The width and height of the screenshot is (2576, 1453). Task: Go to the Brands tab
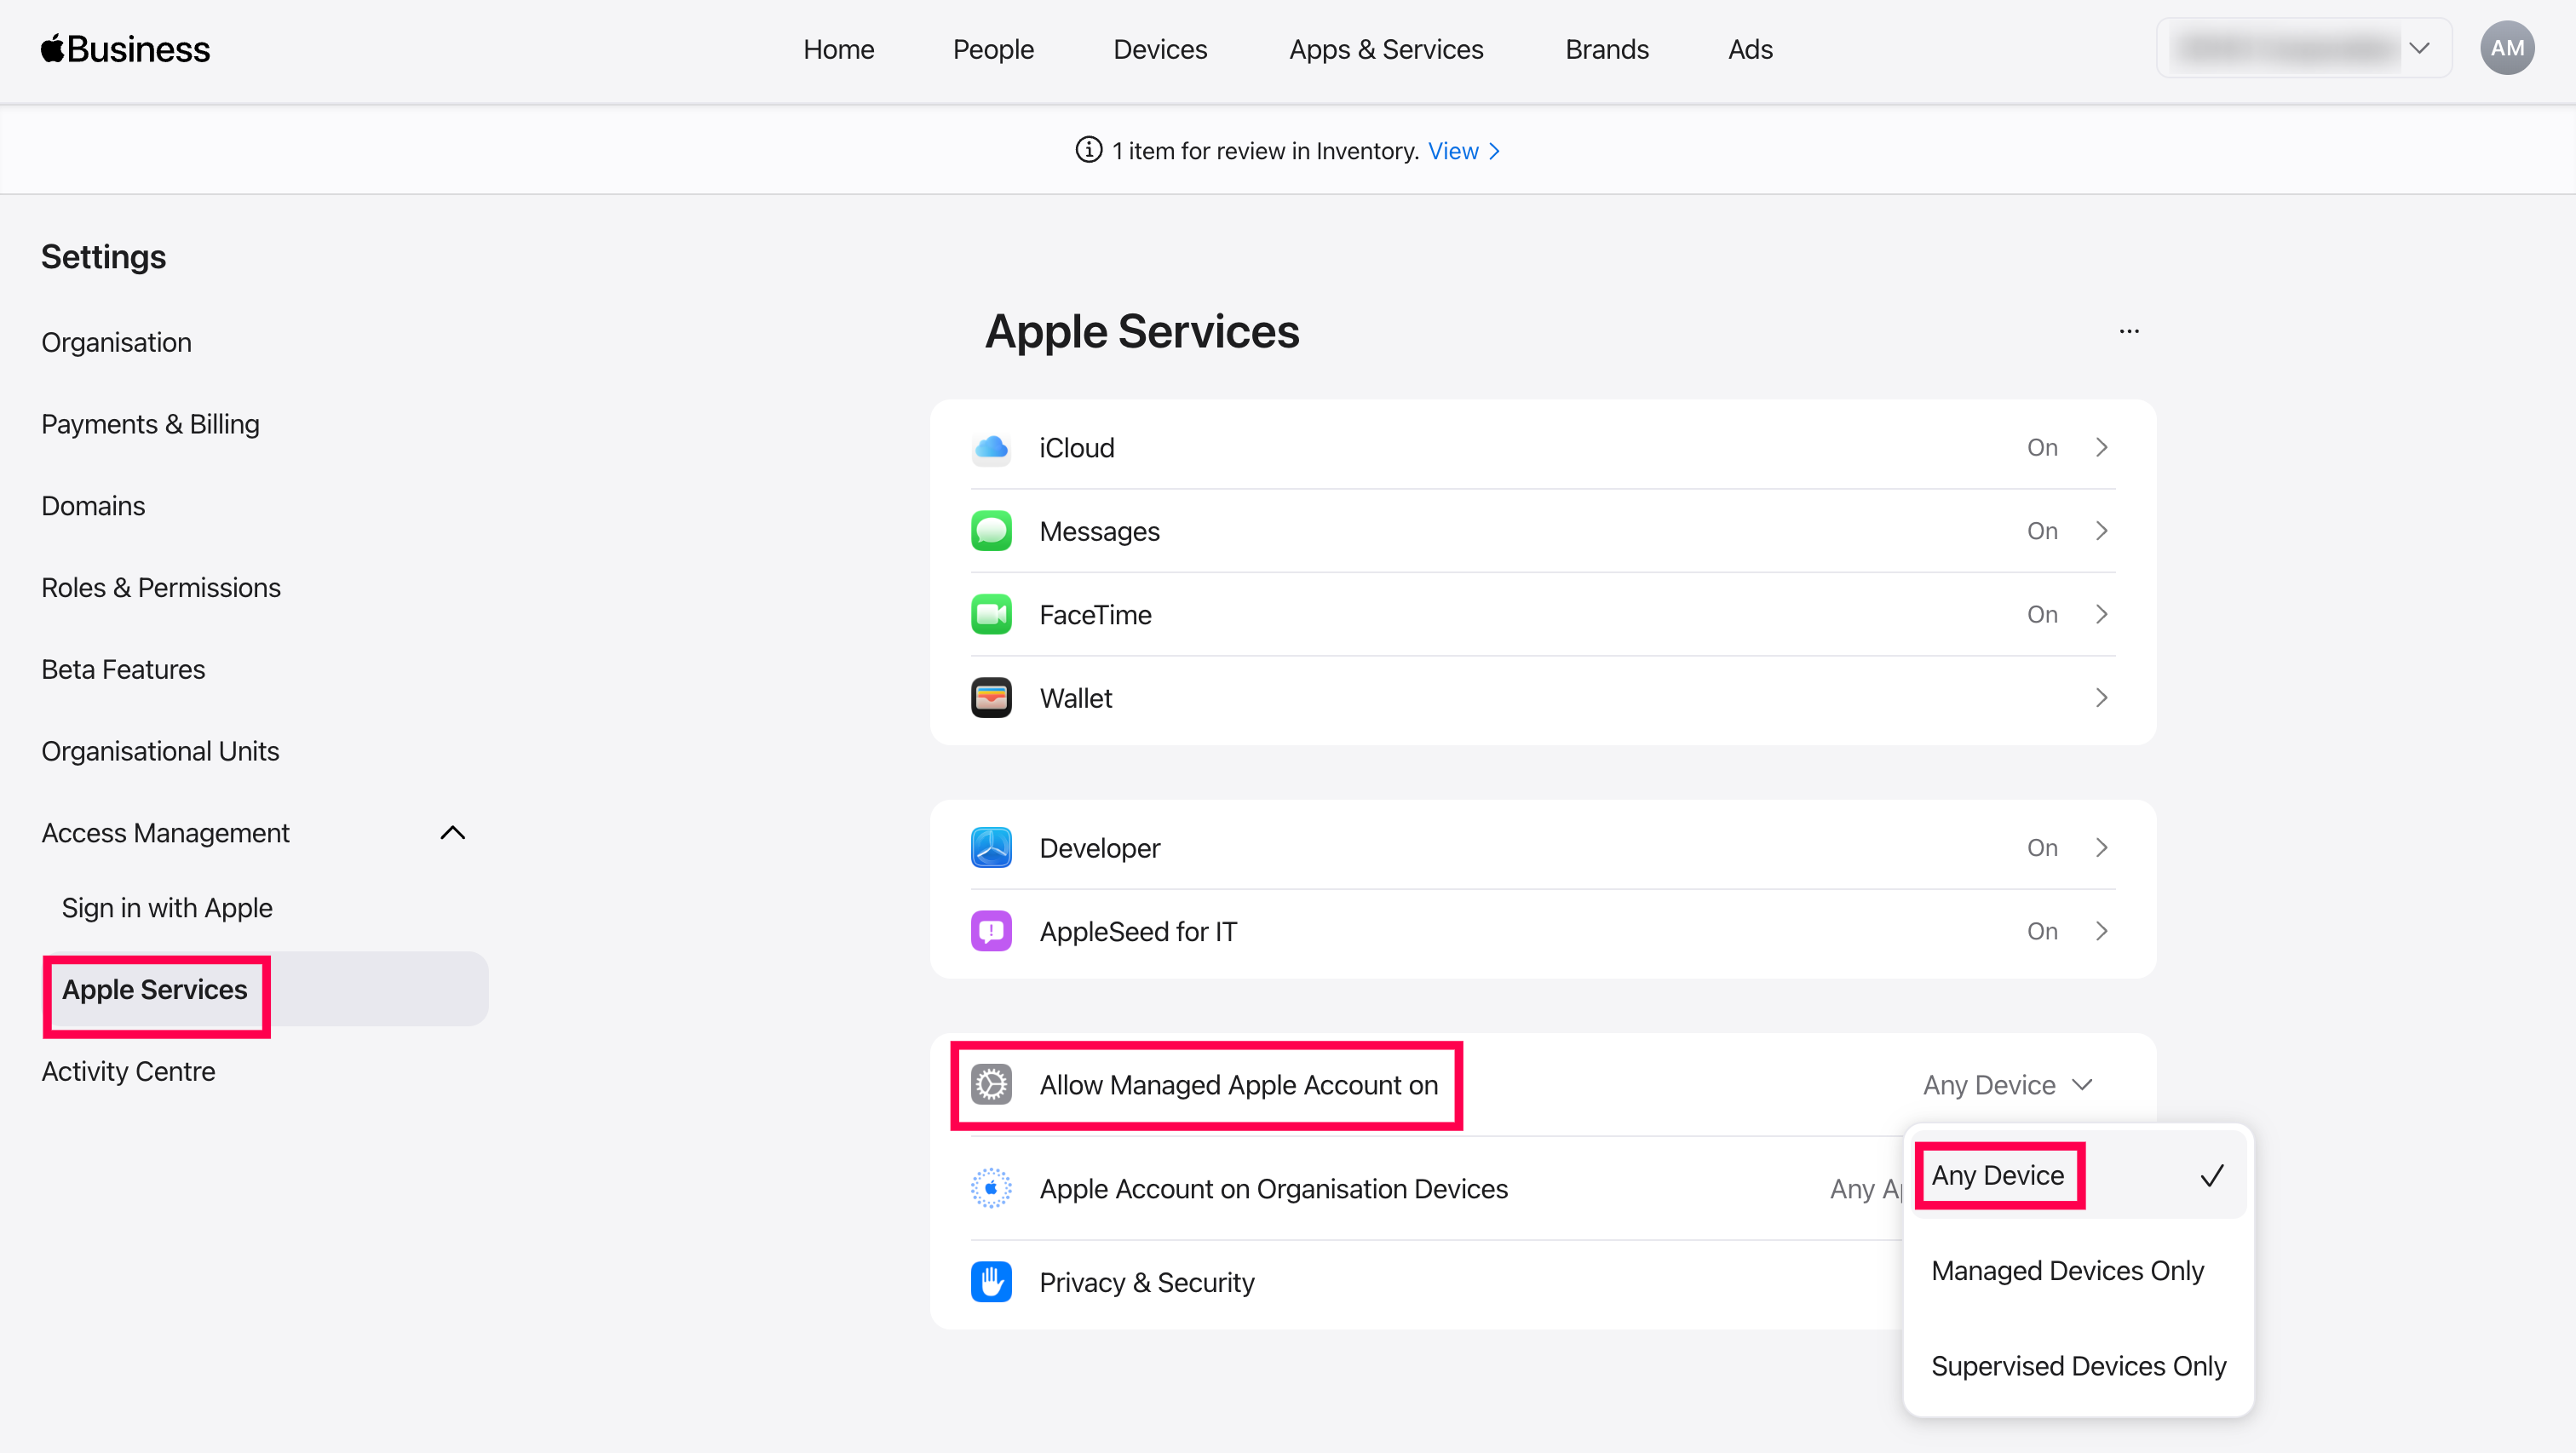[1606, 49]
